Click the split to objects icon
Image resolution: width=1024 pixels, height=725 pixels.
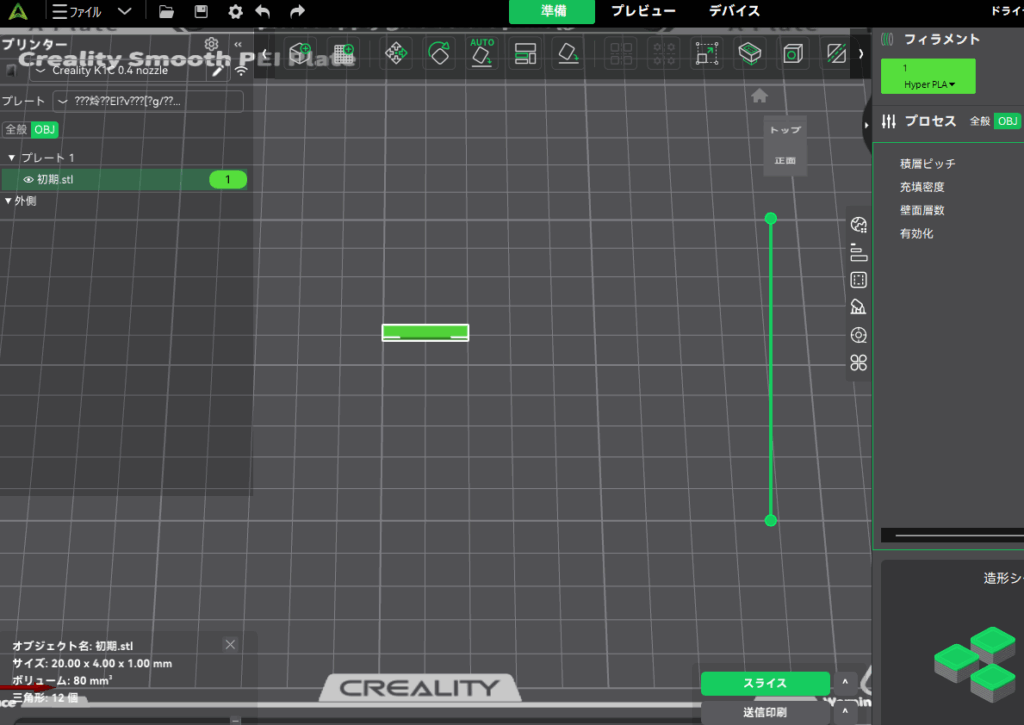tap(620, 54)
